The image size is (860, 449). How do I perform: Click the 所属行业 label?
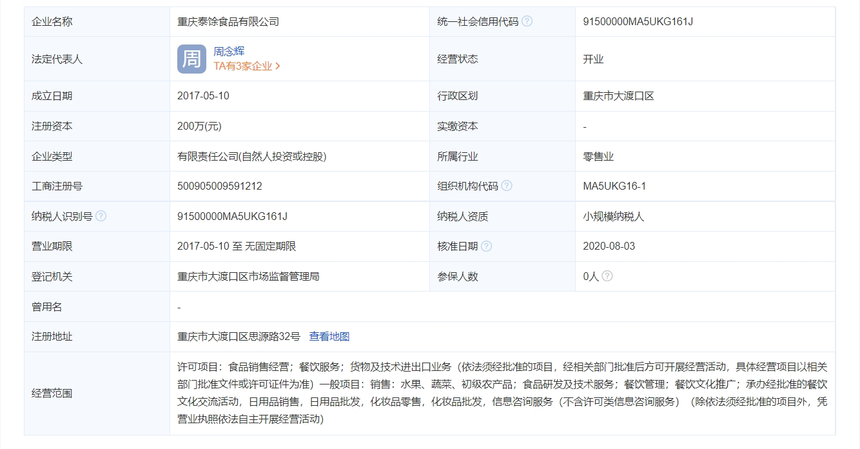tap(457, 156)
